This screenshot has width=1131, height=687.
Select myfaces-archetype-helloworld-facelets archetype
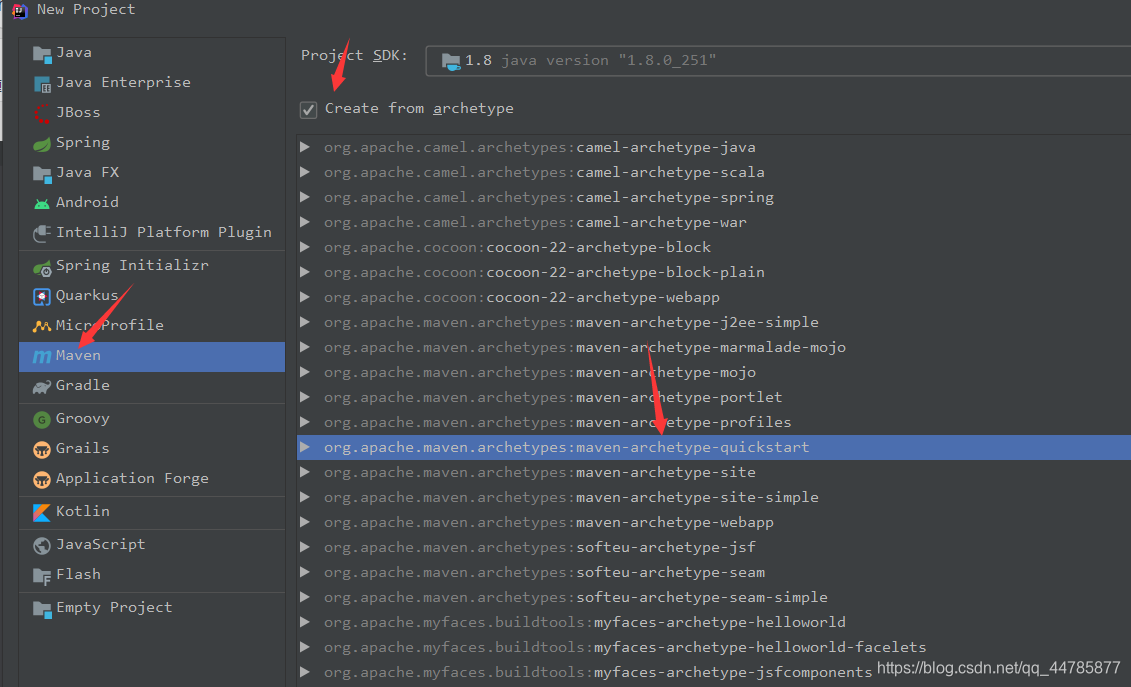[714, 647]
